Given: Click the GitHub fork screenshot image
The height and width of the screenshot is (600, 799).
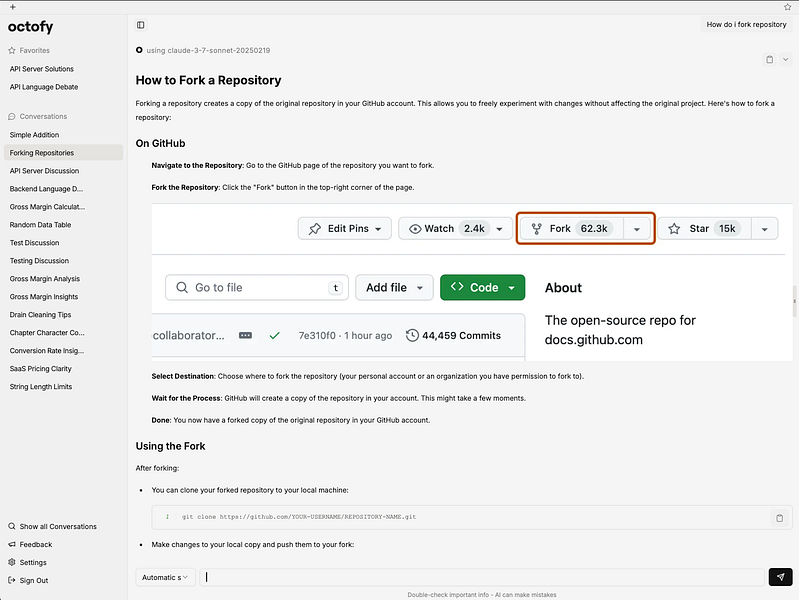Looking at the screenshot, I should pos(465,283).
